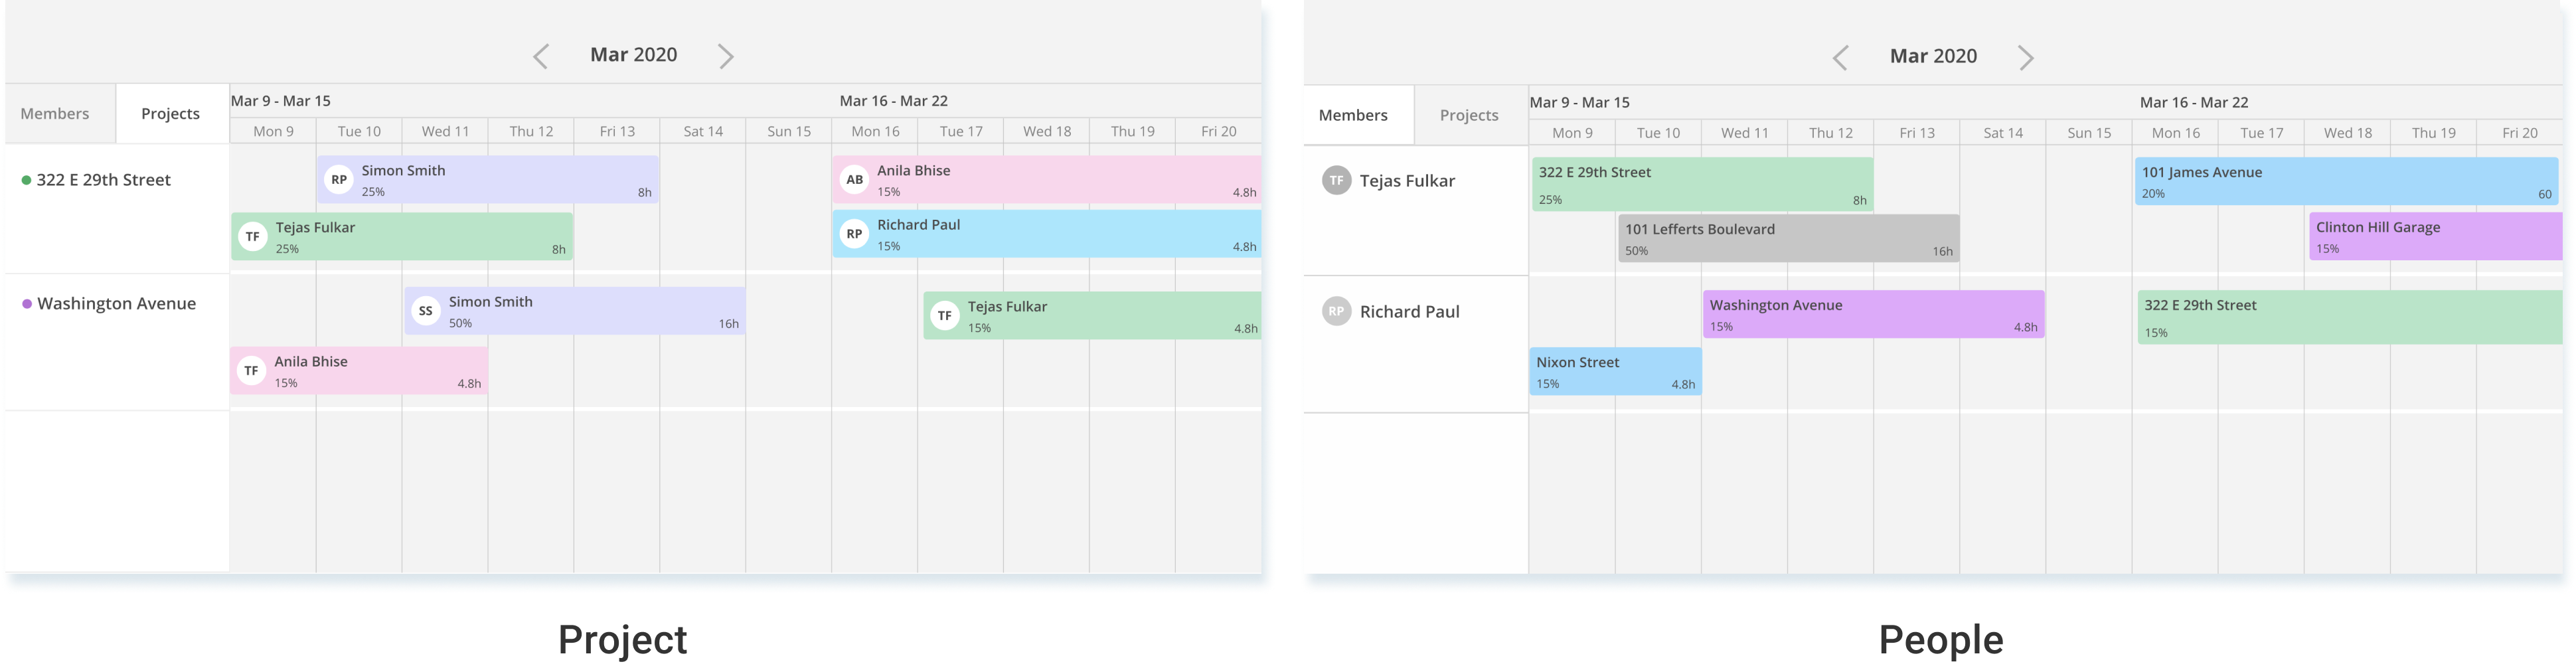2576x664 pixels.
Task: Select the Wed 11 column header in Project view
Action: pyautogui.click(x=445, y=132)
